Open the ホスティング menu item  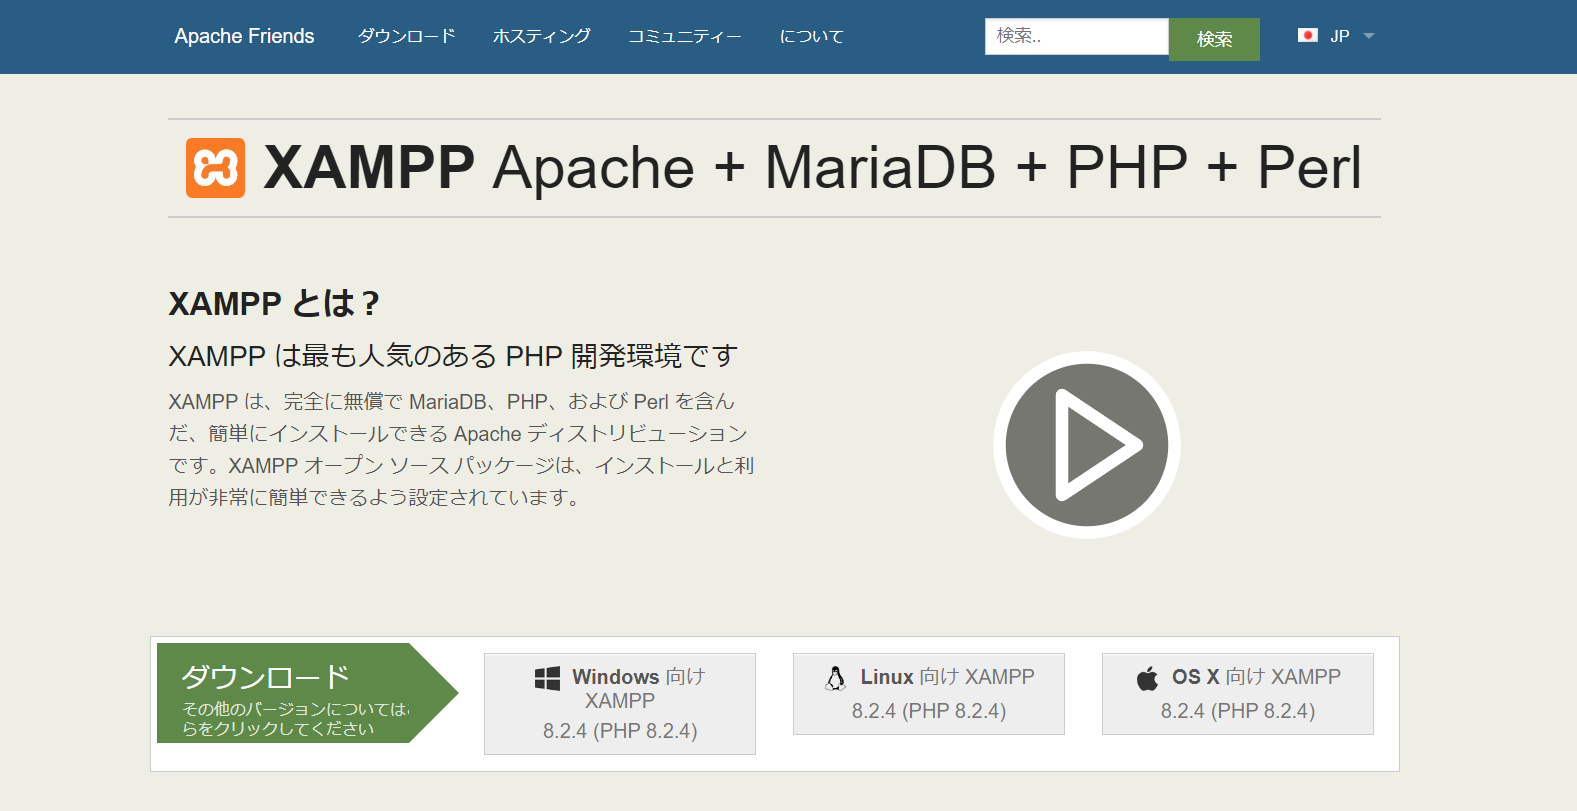tap(541, 36)
